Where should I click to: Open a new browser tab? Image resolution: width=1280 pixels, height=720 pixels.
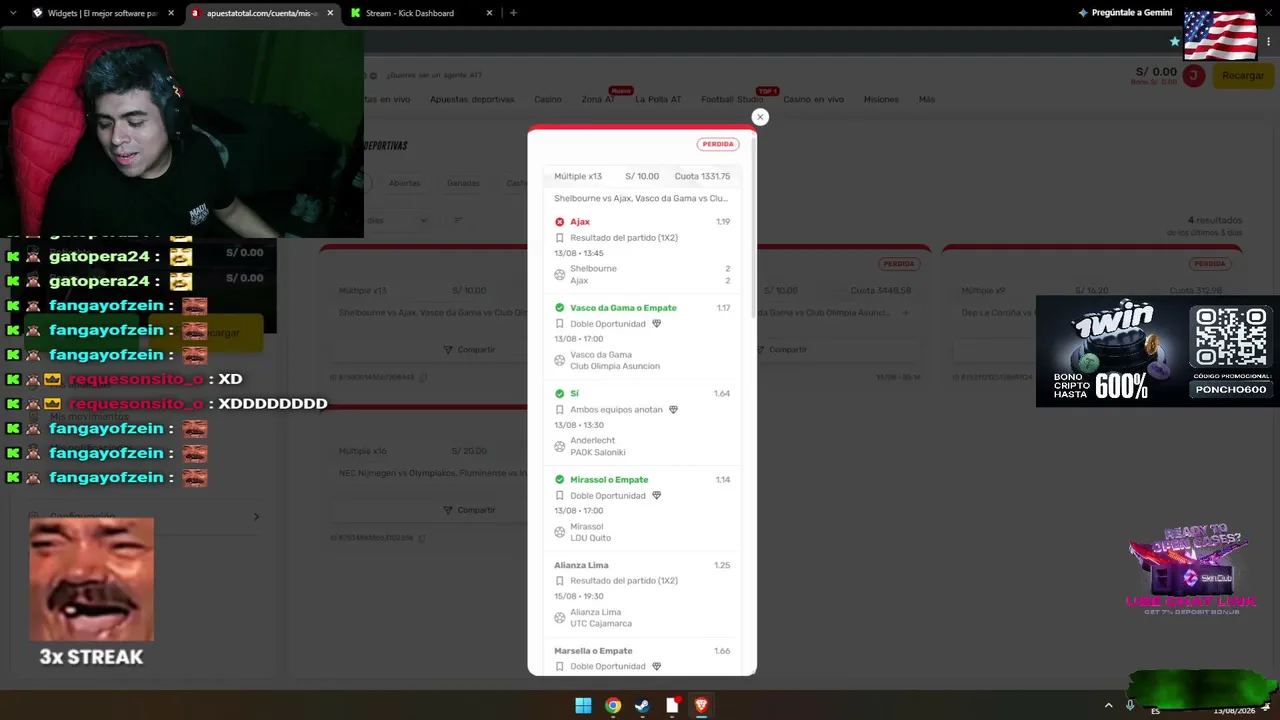click(513, 13)
